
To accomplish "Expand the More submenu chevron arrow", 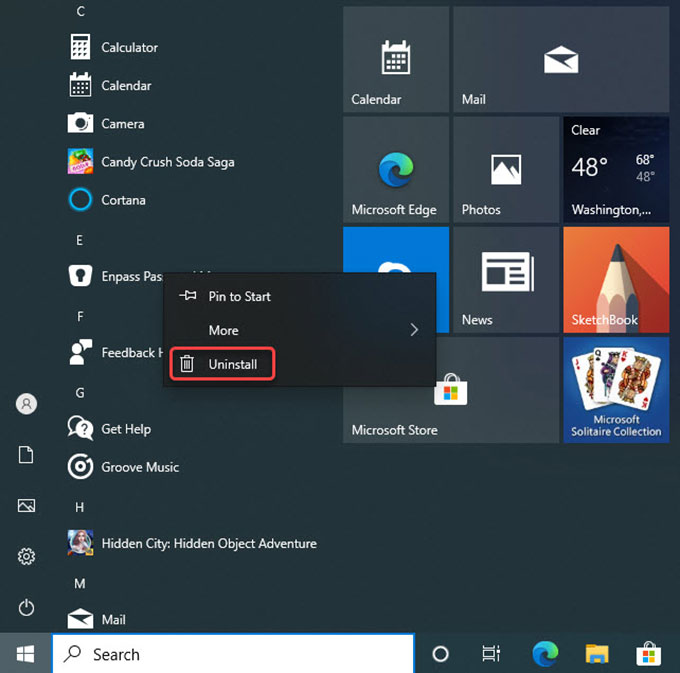I will coord(414,330).
